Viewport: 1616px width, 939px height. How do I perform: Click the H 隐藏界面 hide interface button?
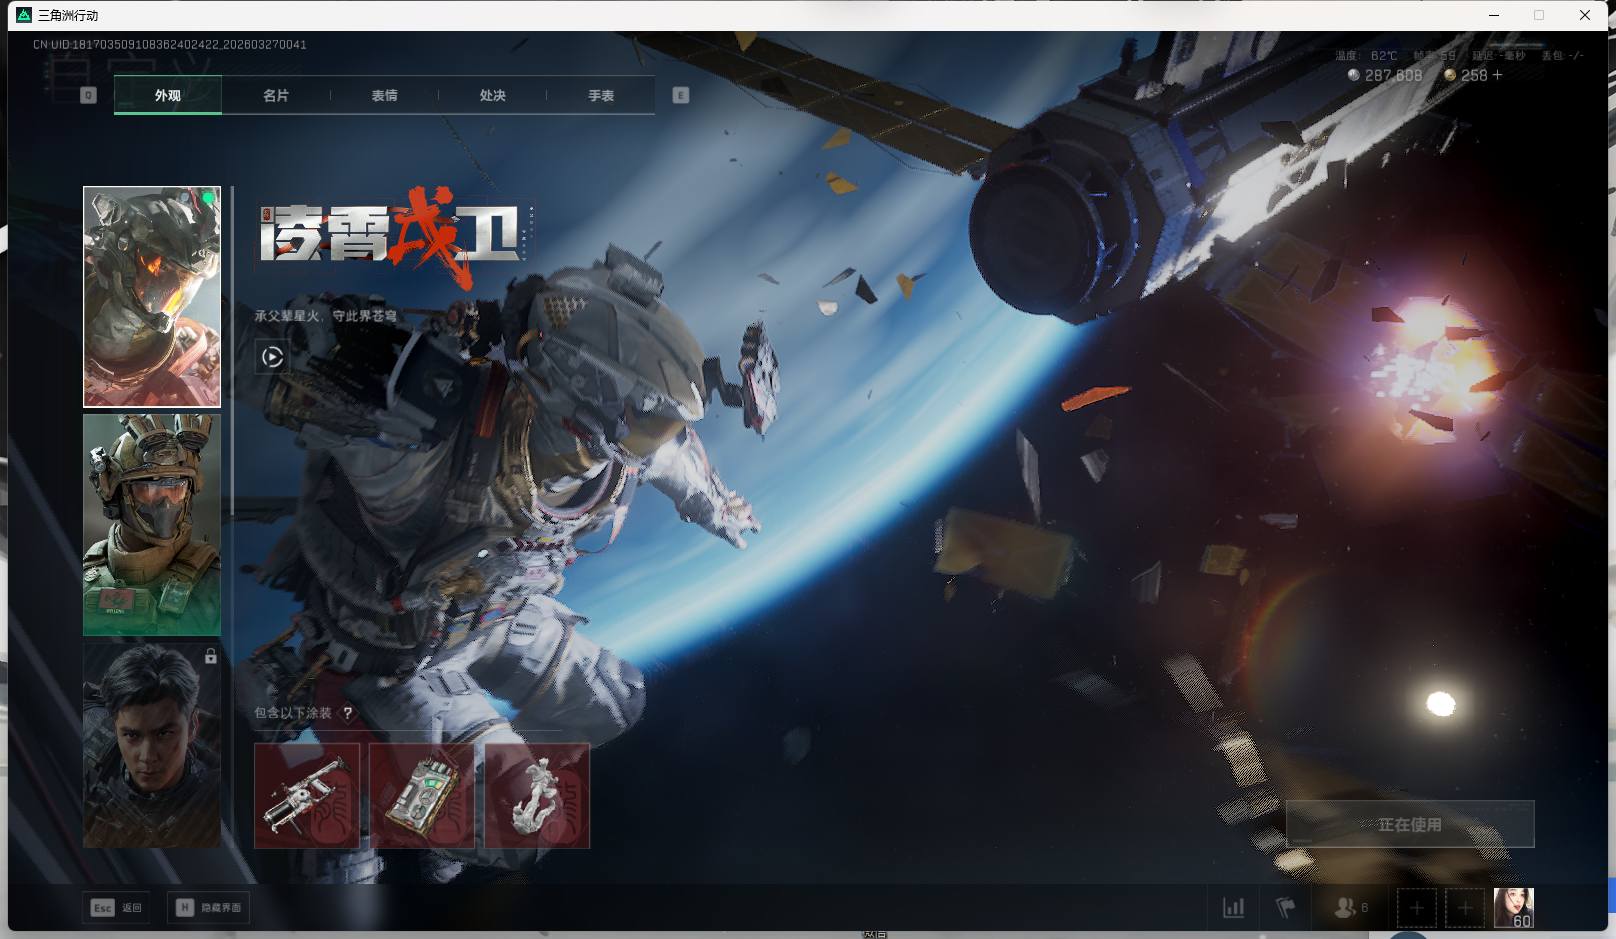tap(208, 907)
